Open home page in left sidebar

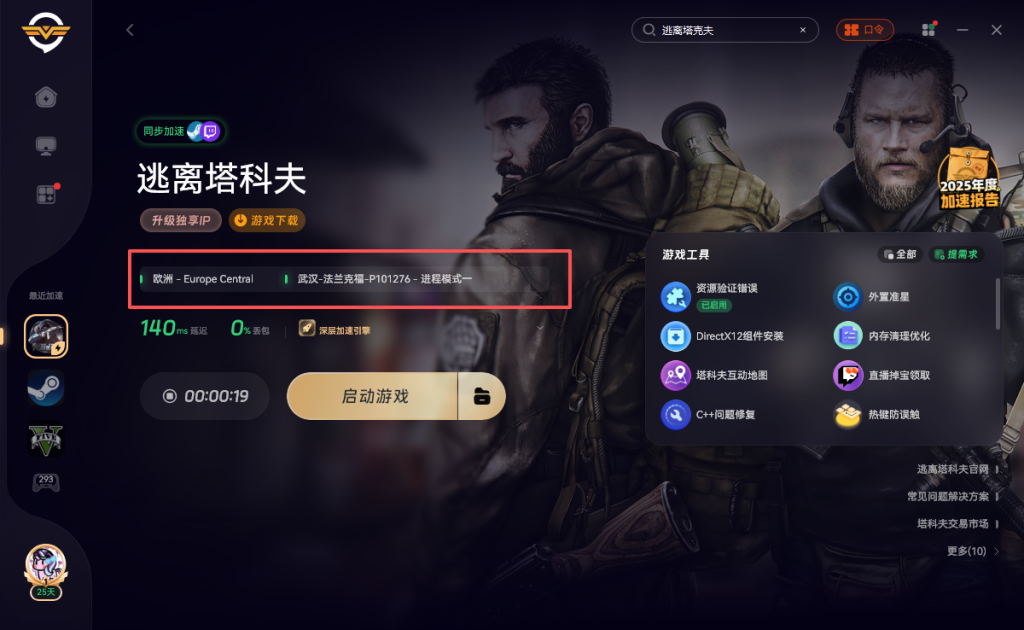(46, 97)
